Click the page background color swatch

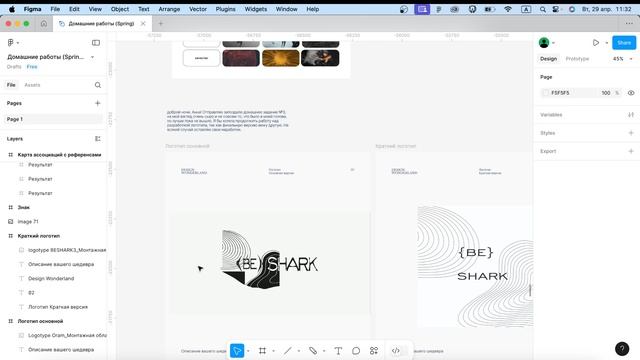pyautogui.click(x=545, y=93)
